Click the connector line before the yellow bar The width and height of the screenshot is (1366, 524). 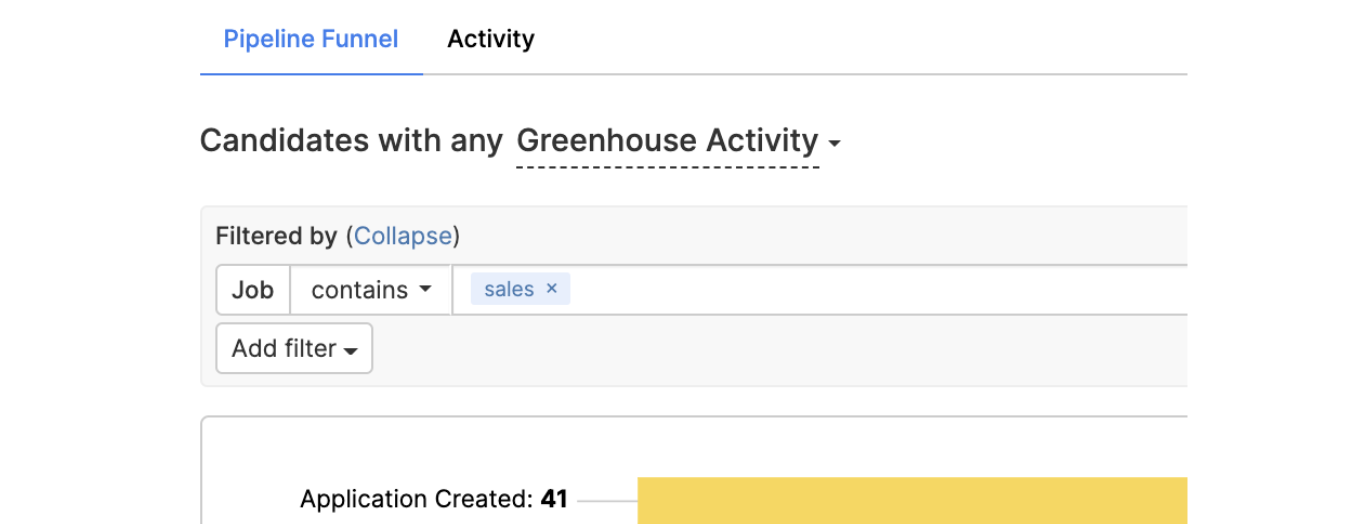[607, 500]
